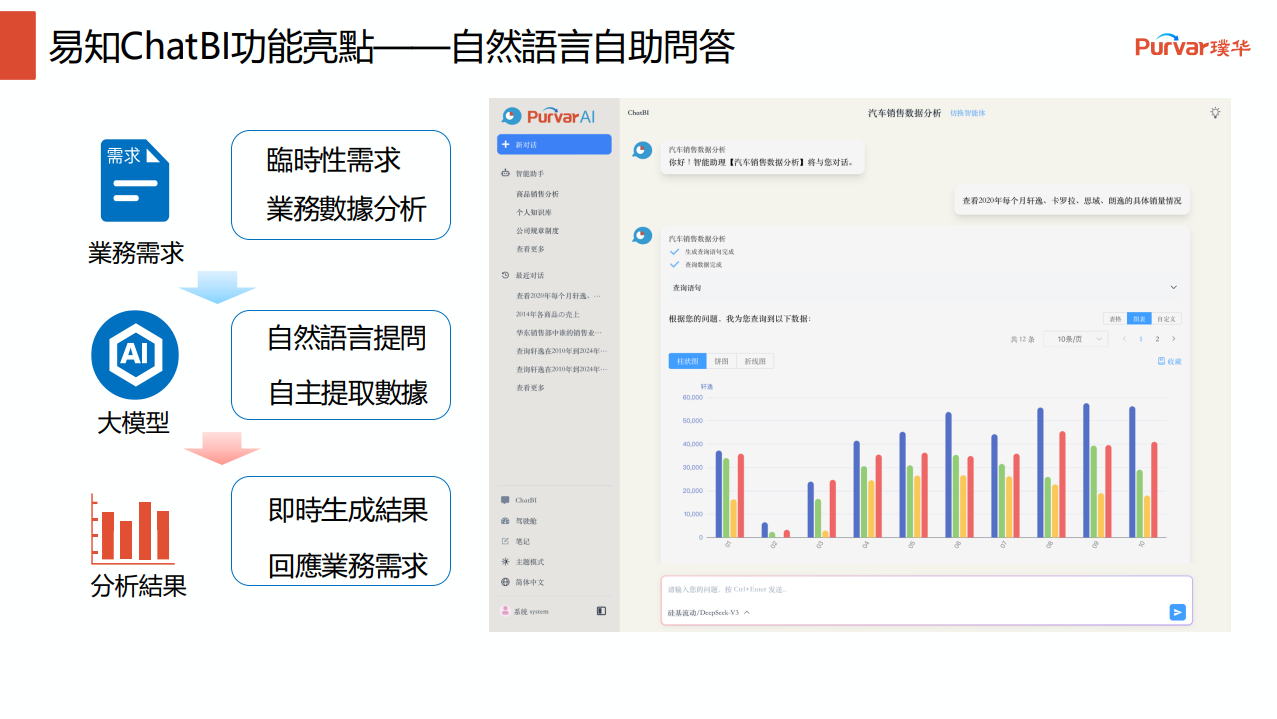Go to next page arrow
The width and height of the screenshot is (1277, 719).
[1174, 339]
